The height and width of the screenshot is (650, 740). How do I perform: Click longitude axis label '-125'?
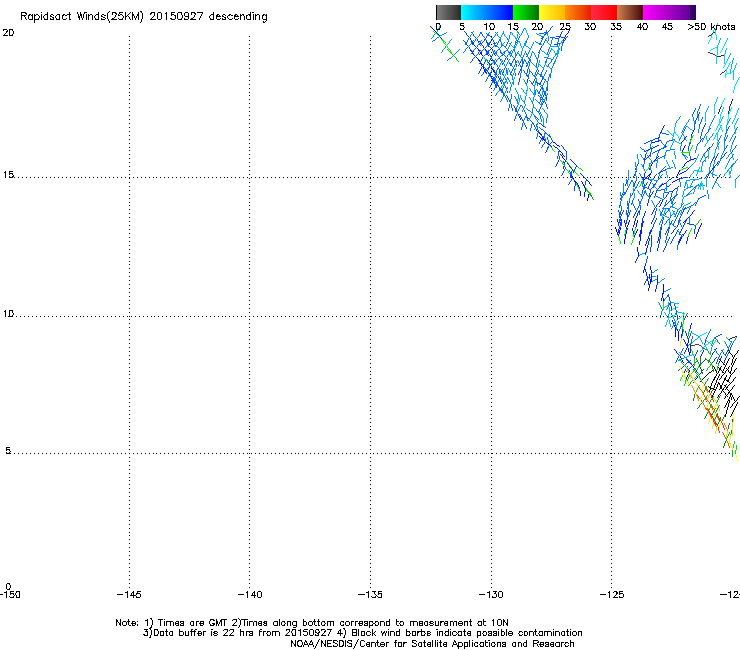(x=612, y=595)
